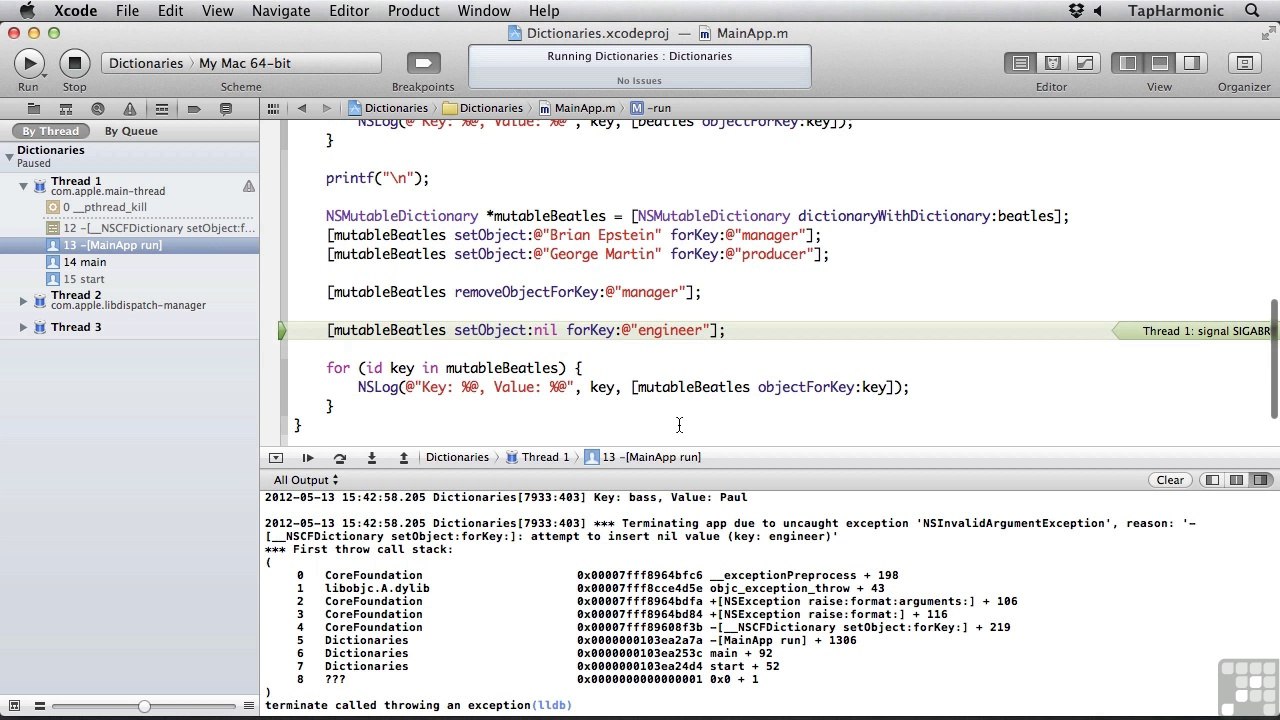Screen dimensions: 1280x720
Task: Click the Step Over debug icon
Action: pyautogui.click(x=340, y=457)
